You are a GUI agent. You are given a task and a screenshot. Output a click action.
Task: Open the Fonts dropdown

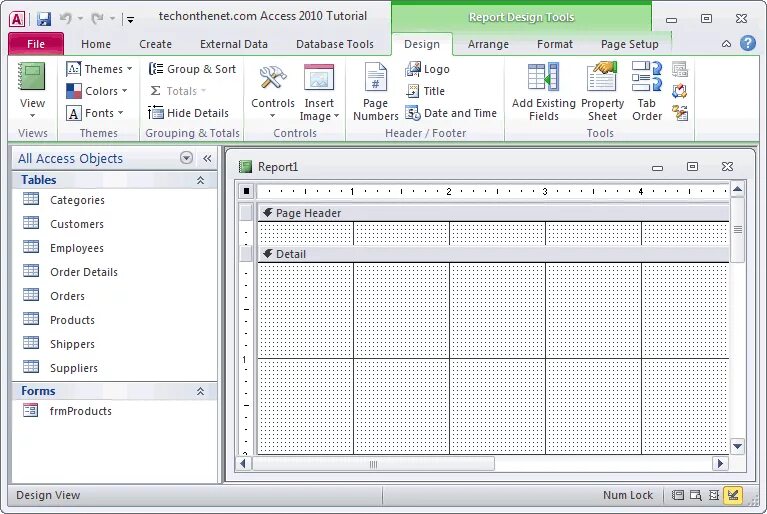point(95,113)
